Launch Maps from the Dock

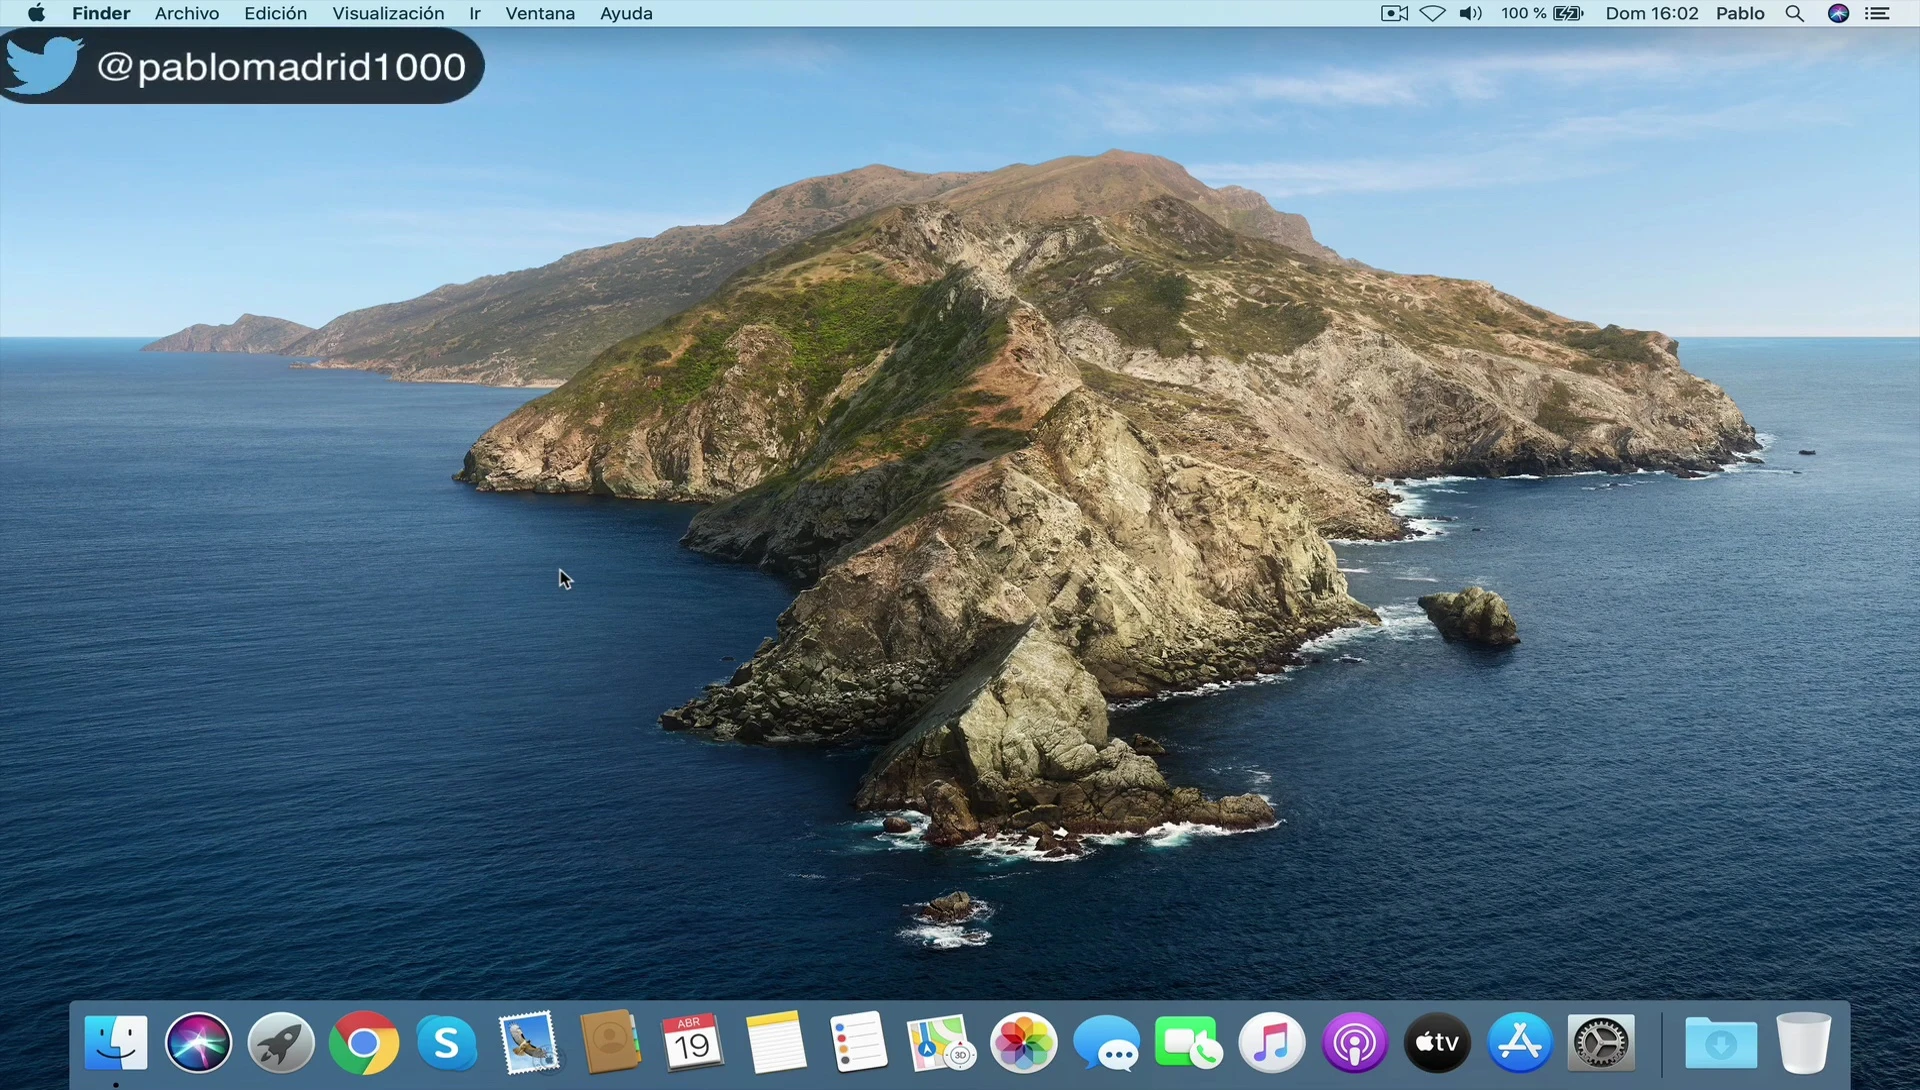pos(941,1043)
